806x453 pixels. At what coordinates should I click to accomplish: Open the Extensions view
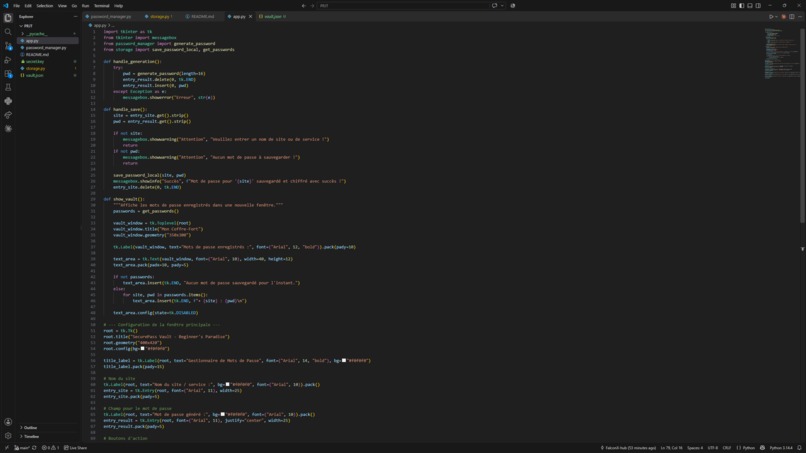pyautogui.click(x=8, y=74)
